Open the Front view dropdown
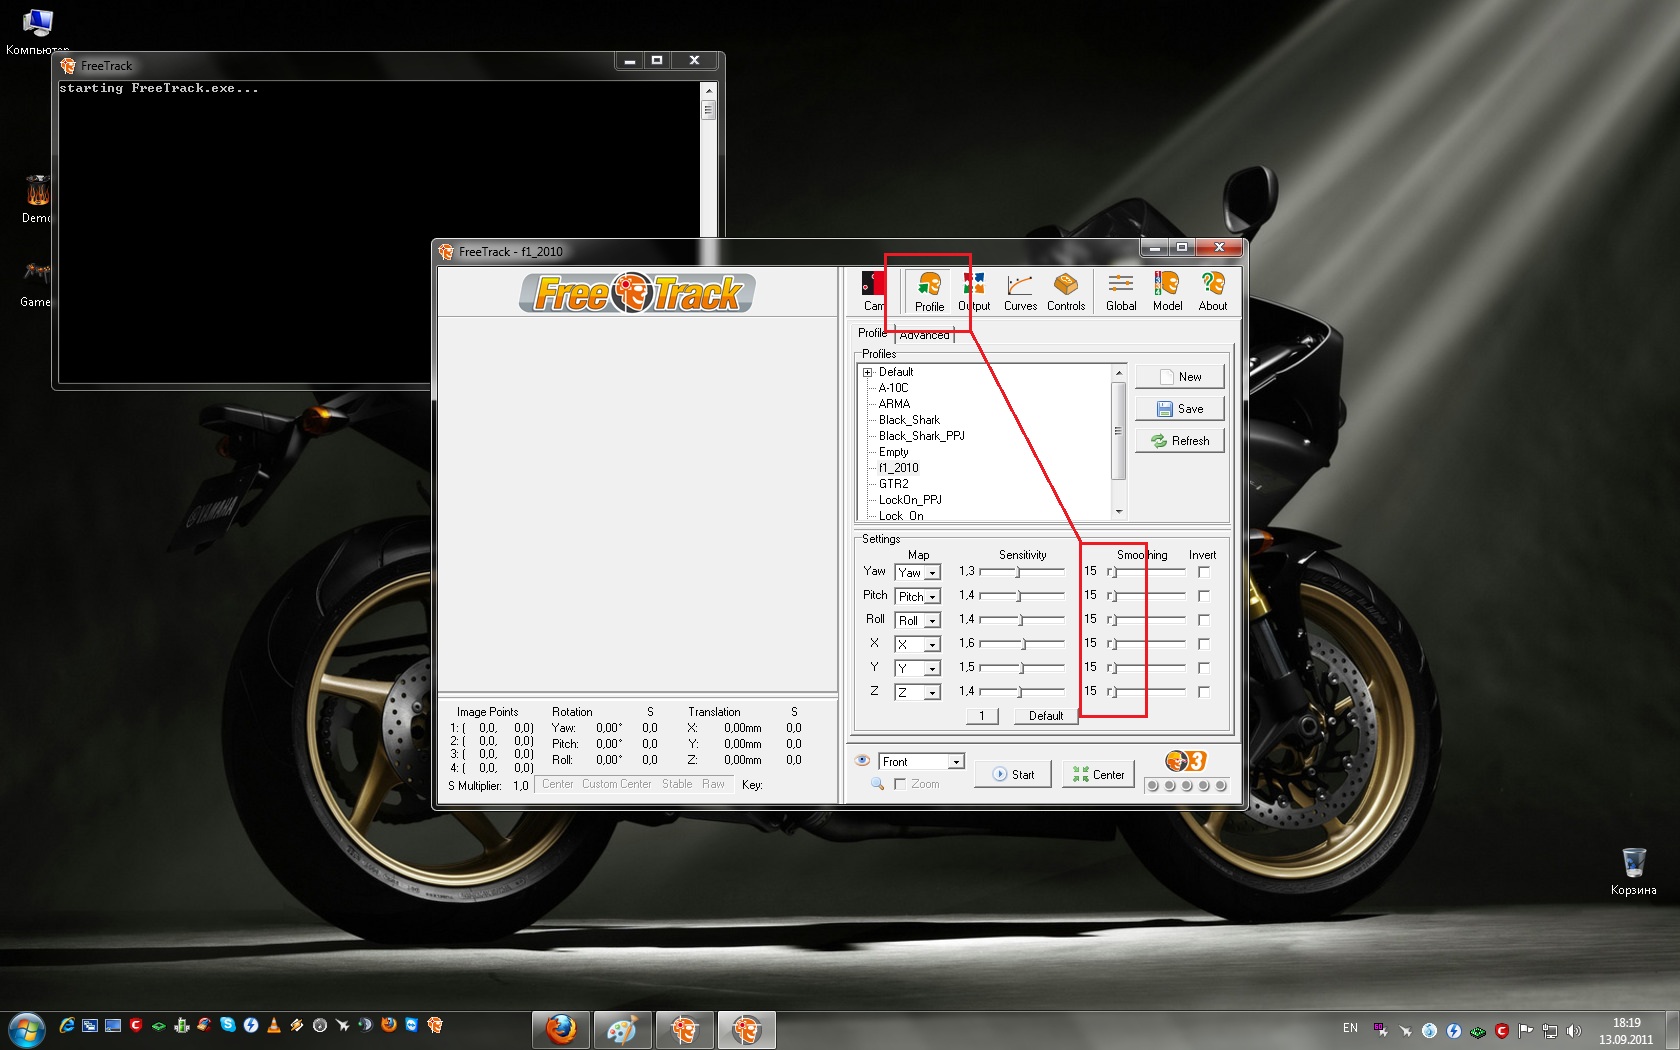Viewport: 1680px width, 1050px height. [922, 762]
